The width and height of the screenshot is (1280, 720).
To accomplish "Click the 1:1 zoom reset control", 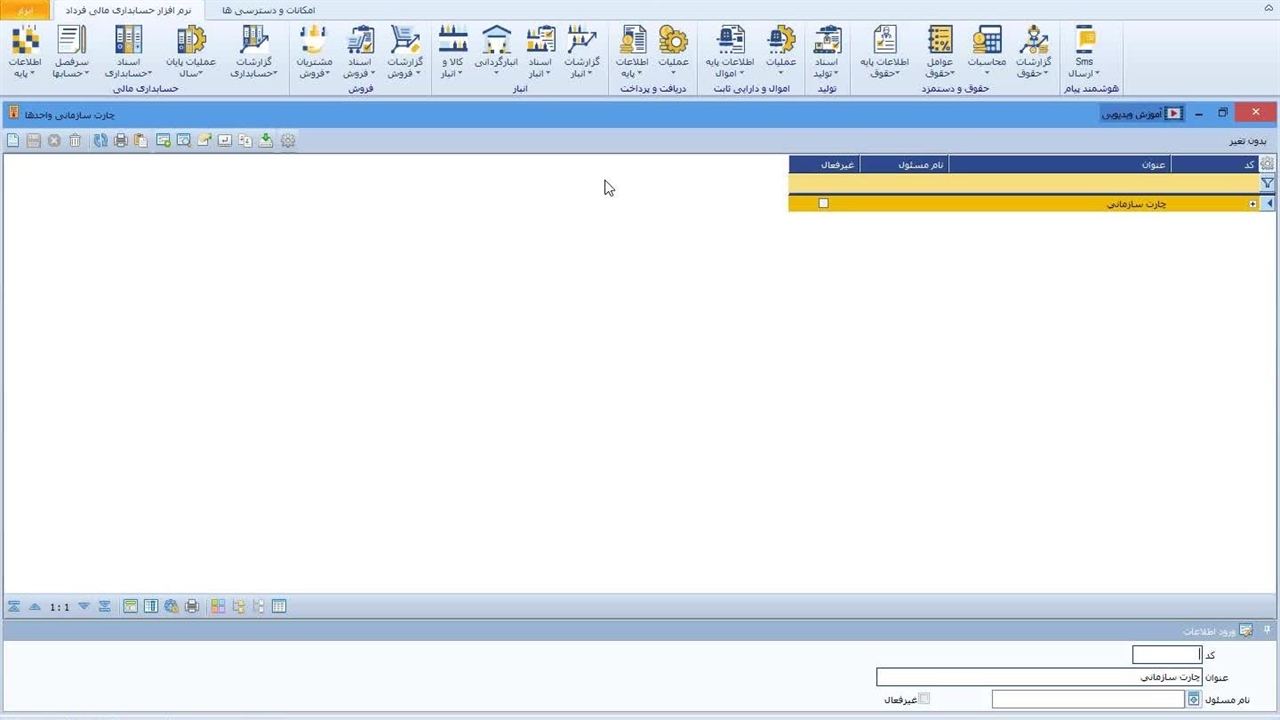I will [60, 607].
